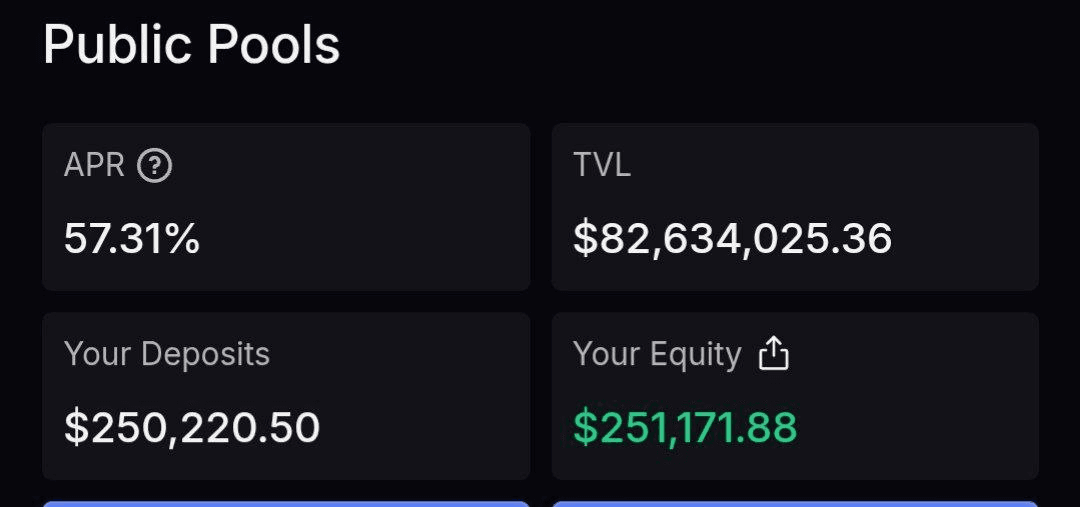Click the blue button below Your Deposits

tap(286, 504)
